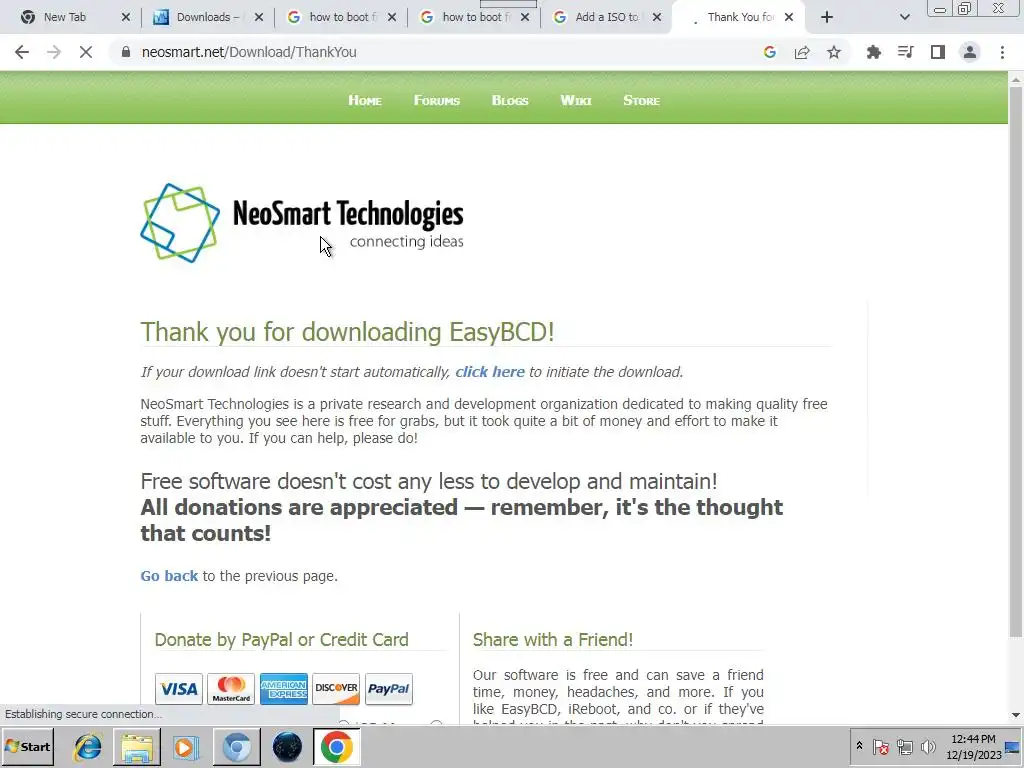
Task: Open the media control icon
Action: 906,52
